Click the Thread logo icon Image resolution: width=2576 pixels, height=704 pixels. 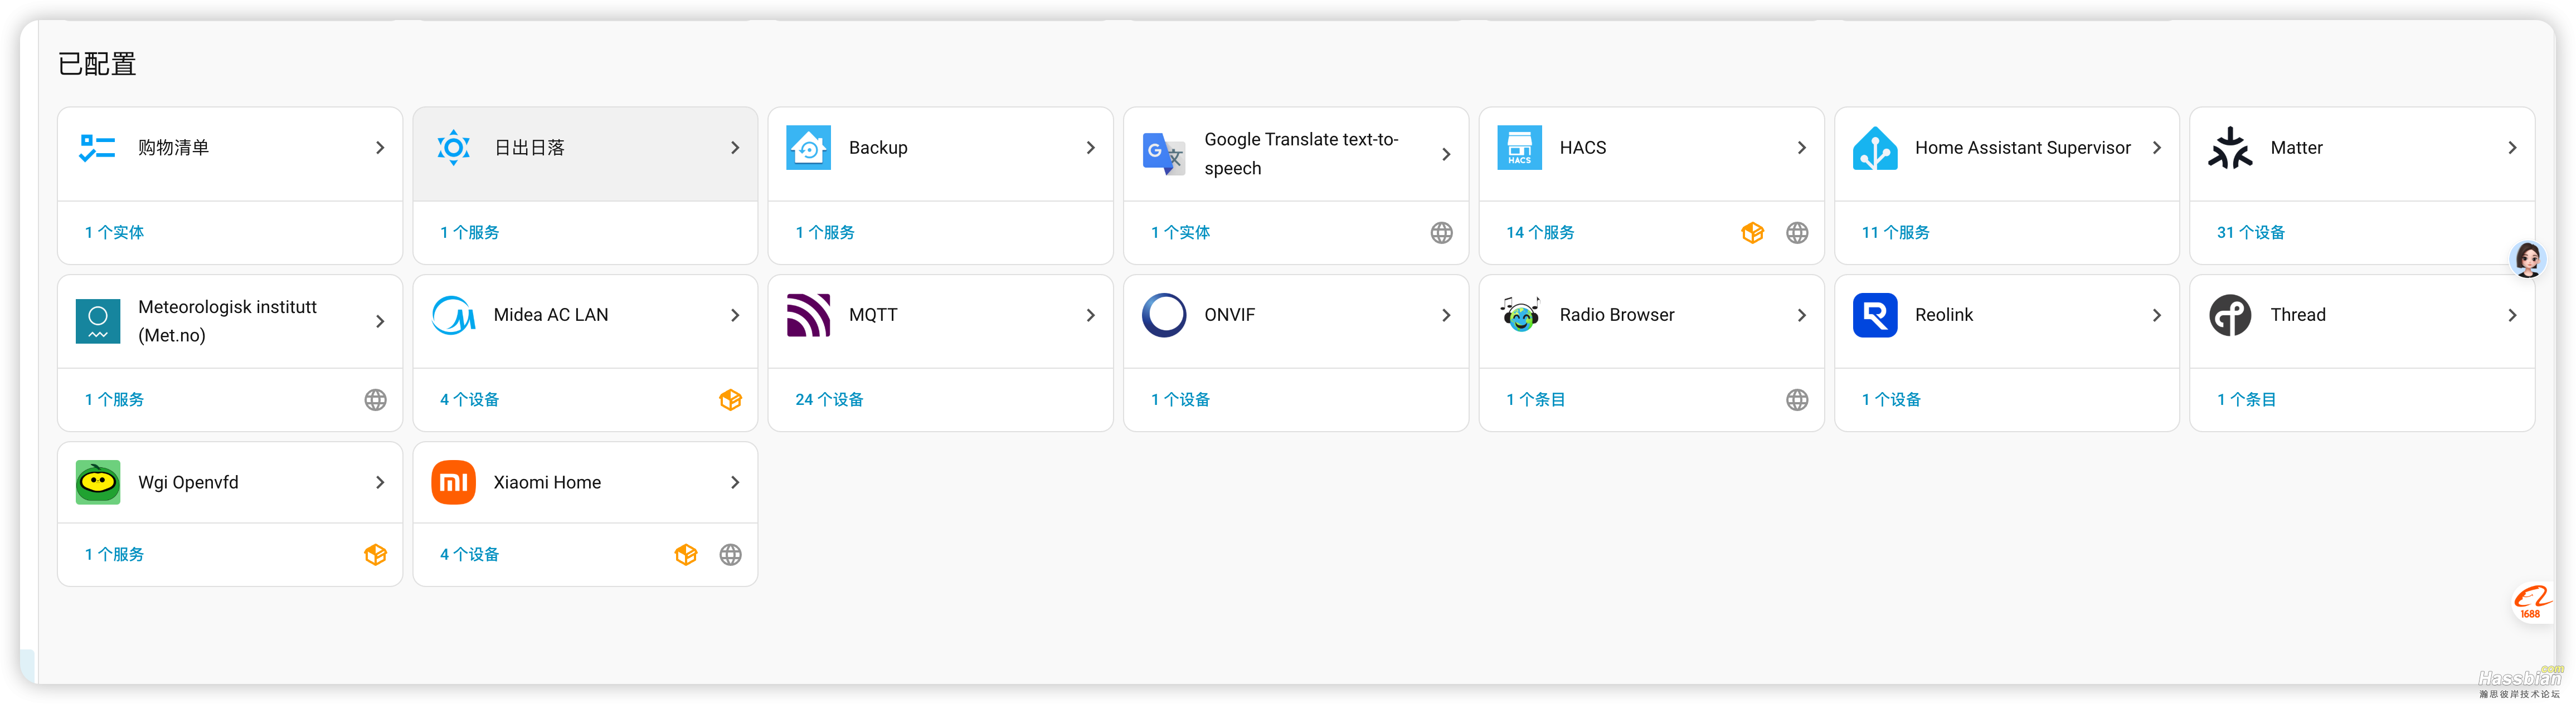point(2230,315)
